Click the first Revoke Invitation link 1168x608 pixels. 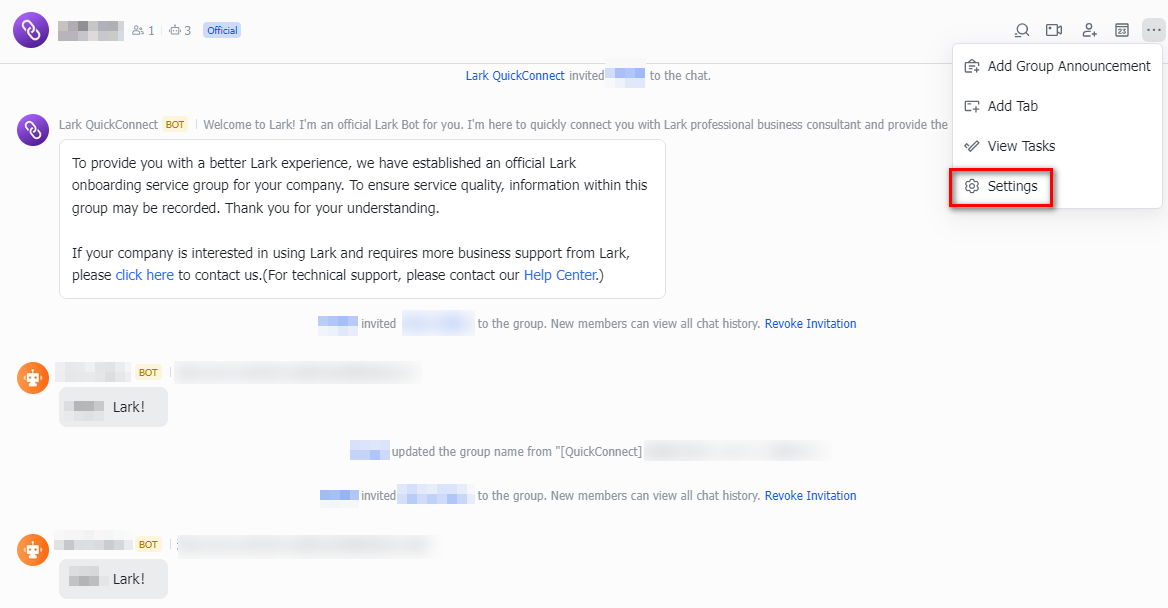[810, 324]
